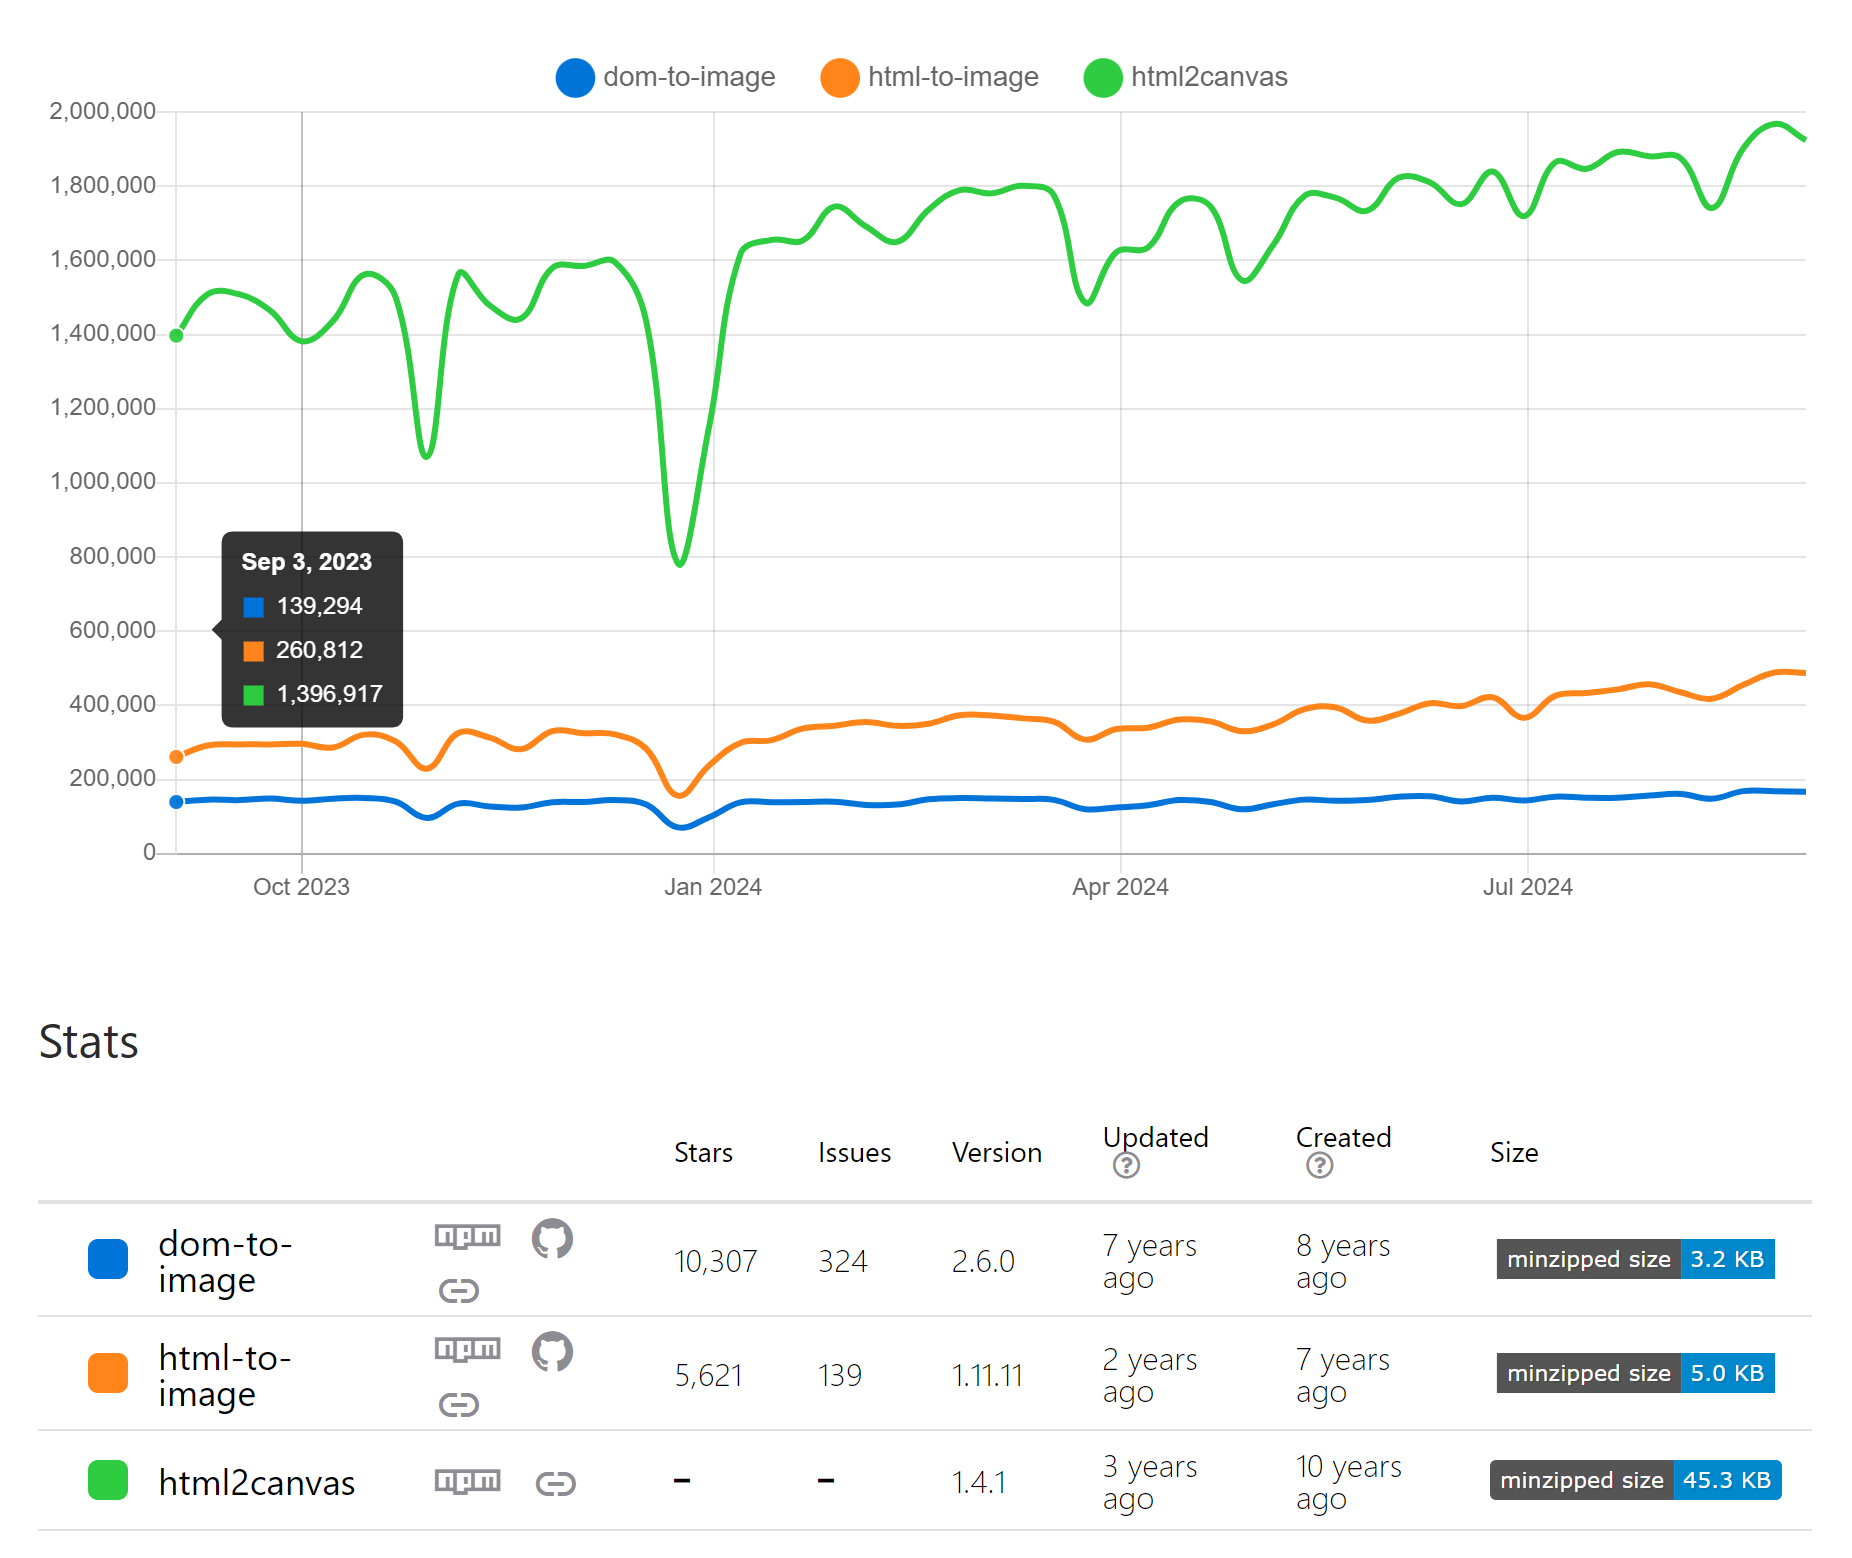Screen dimensions: 1852x1558
Task: Click the Jul 2024 axis label
Action: tap(1527, 887)
